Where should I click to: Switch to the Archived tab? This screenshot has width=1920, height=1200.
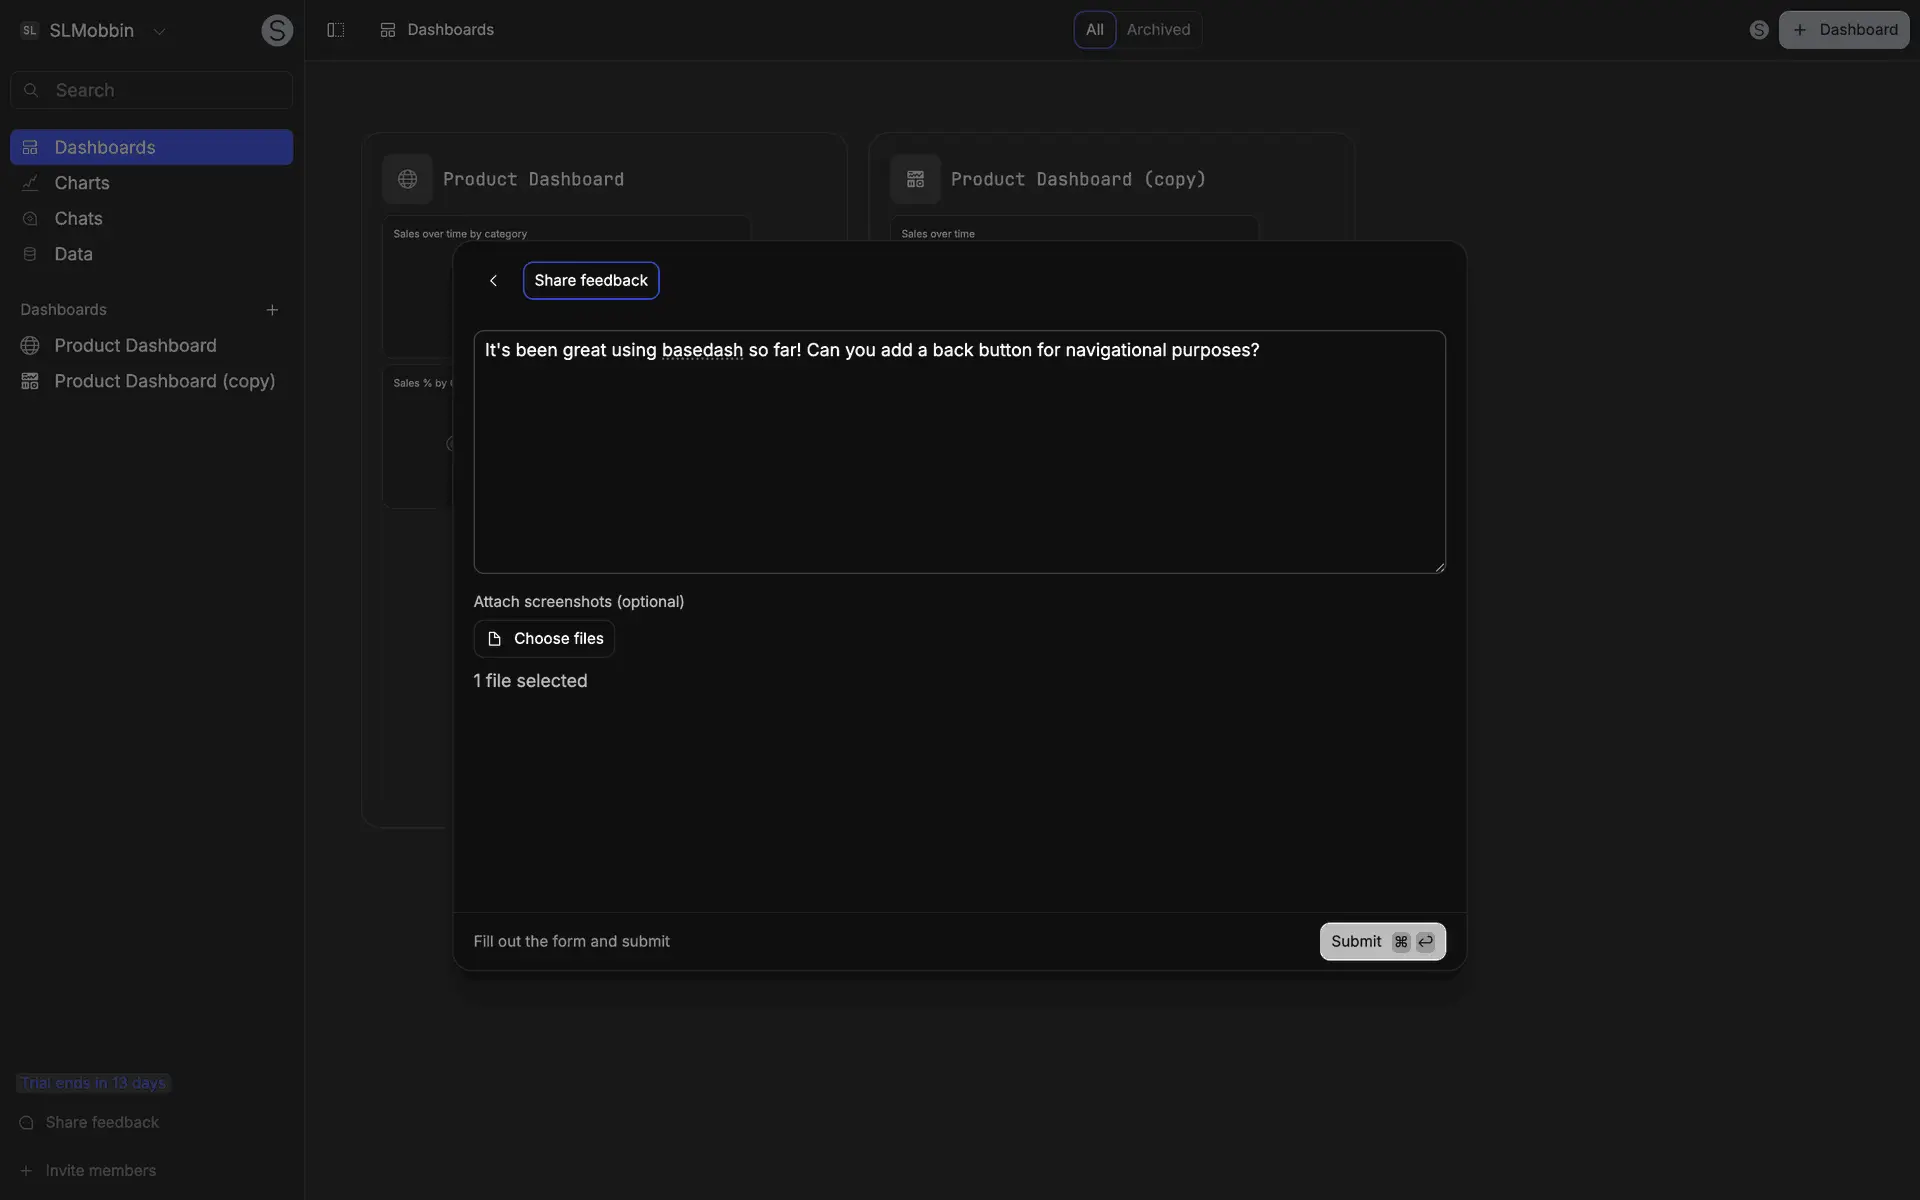(x=1158, y=30)
